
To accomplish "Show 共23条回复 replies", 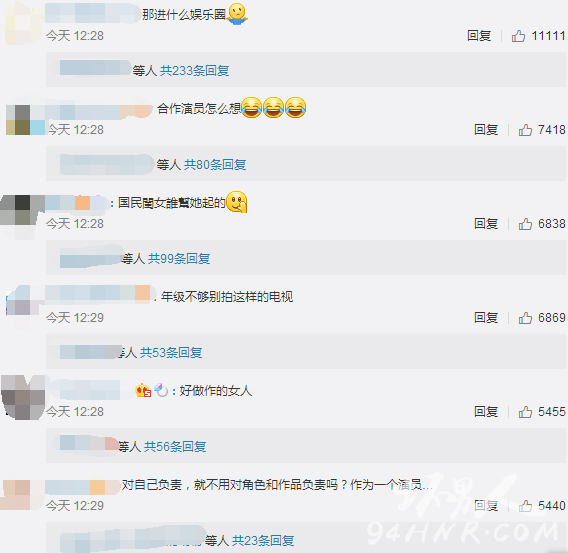I will click(x=263, y=540).
